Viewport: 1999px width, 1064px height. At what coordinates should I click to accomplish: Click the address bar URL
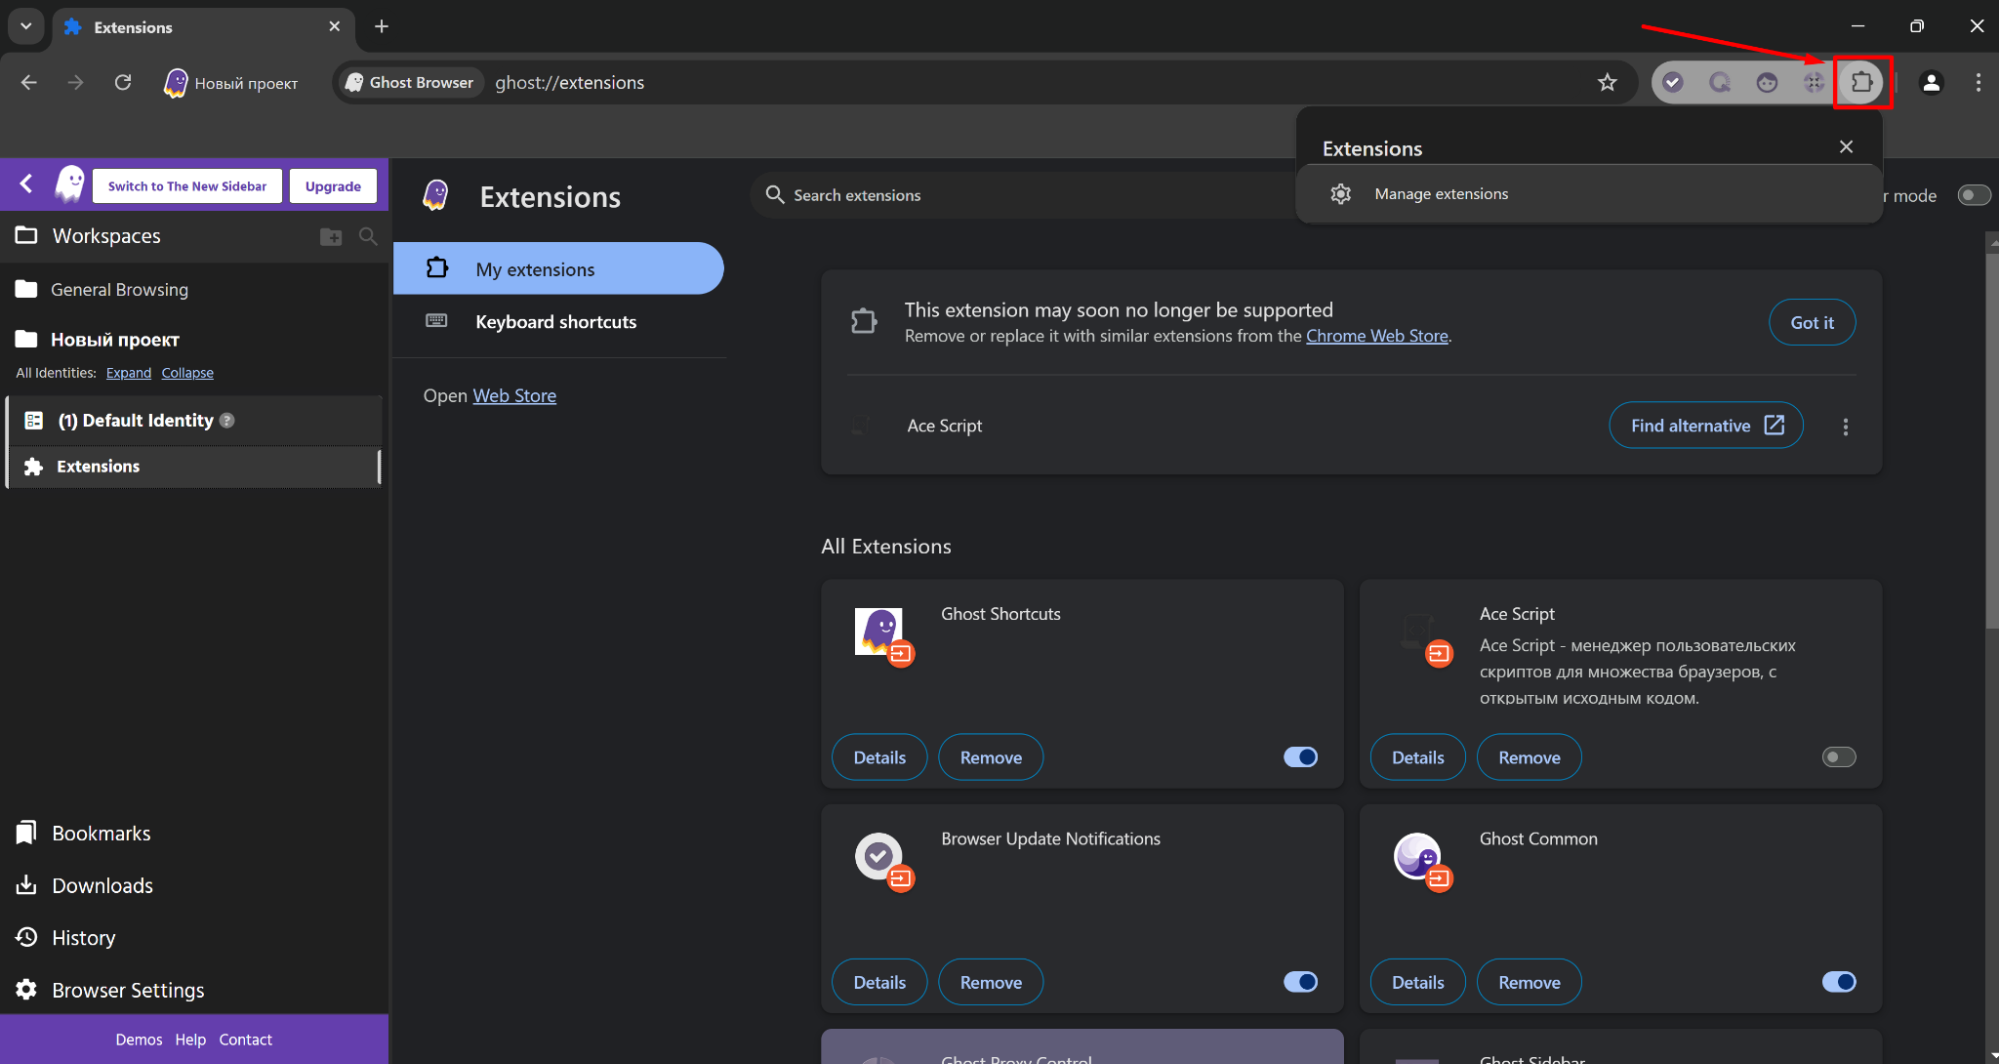pos(569,82)
